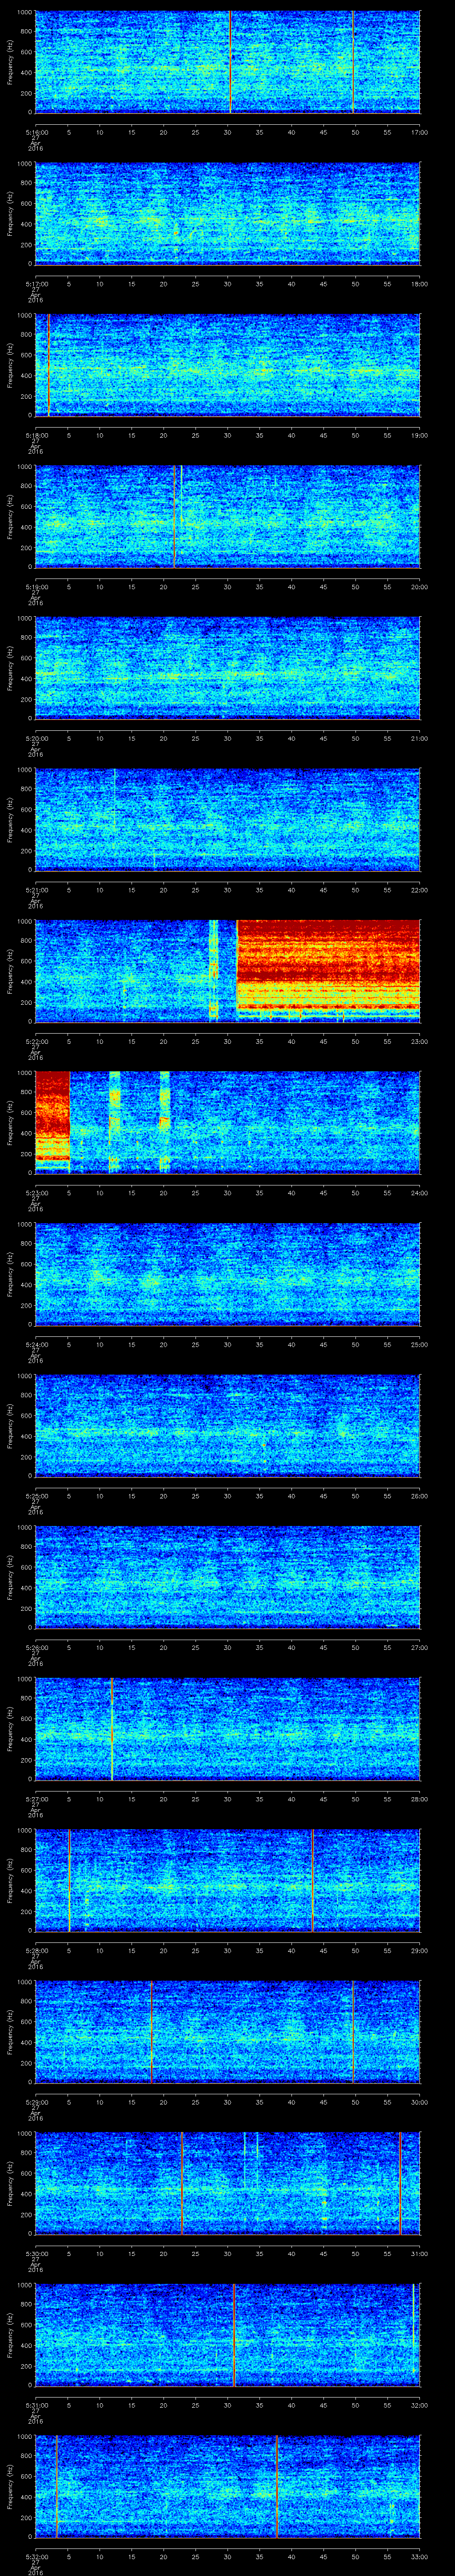This screenshot has width=455, height=2576.
Task: Click the 26:00 end time label
Action: click(x=420, y=1495)
